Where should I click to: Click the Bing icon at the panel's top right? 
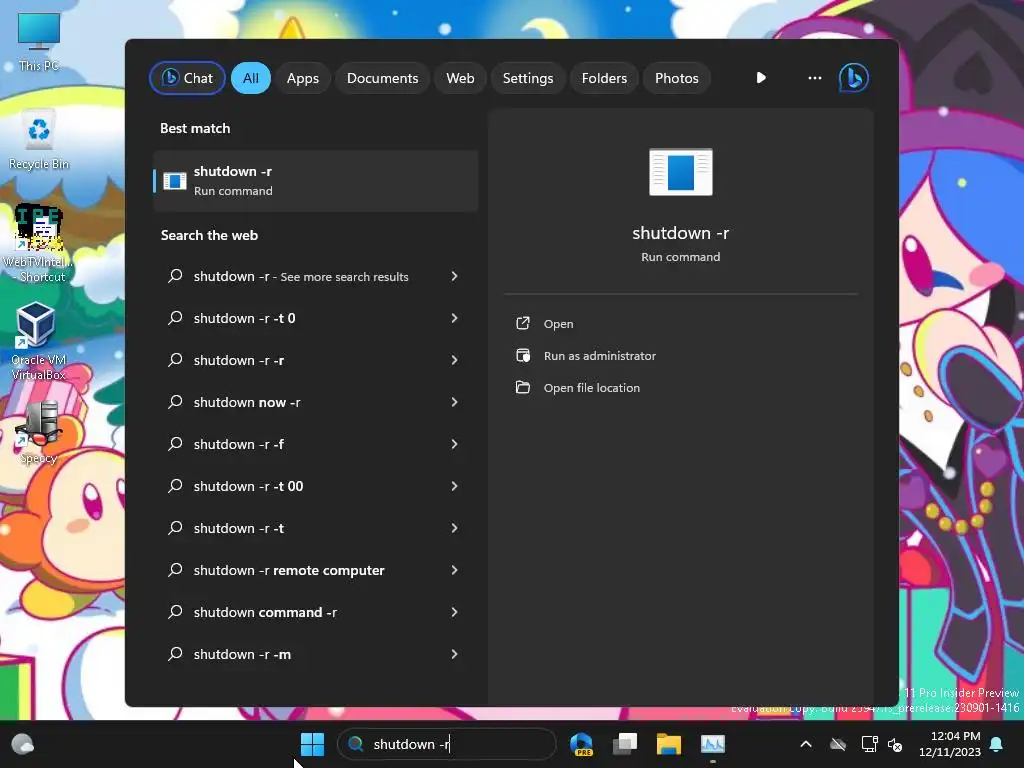click(x=854, y=78)
